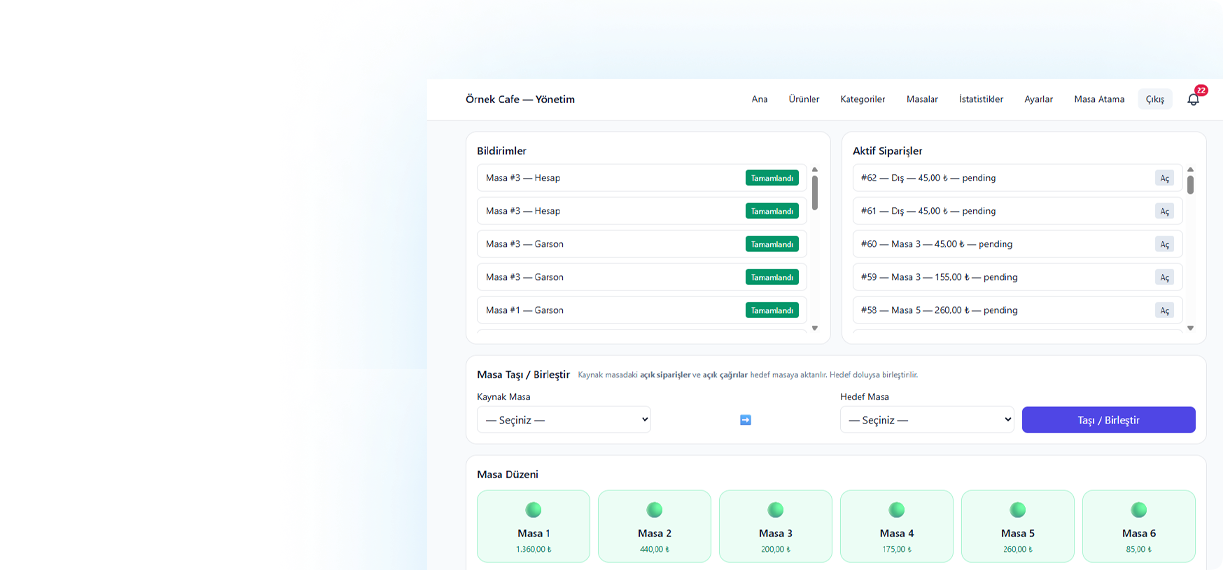This screenshot has width=1223, height=570.
Task: Click Tamamlandı on first Masa #3 Hesap
Action: click(772, 178)
